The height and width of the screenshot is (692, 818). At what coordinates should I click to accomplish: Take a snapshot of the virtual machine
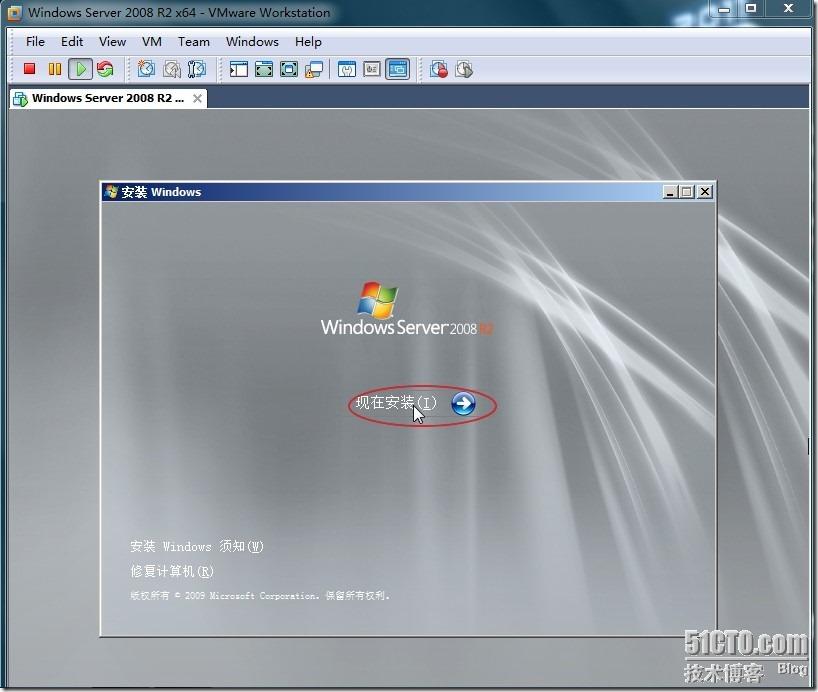(x=146, y=69)
